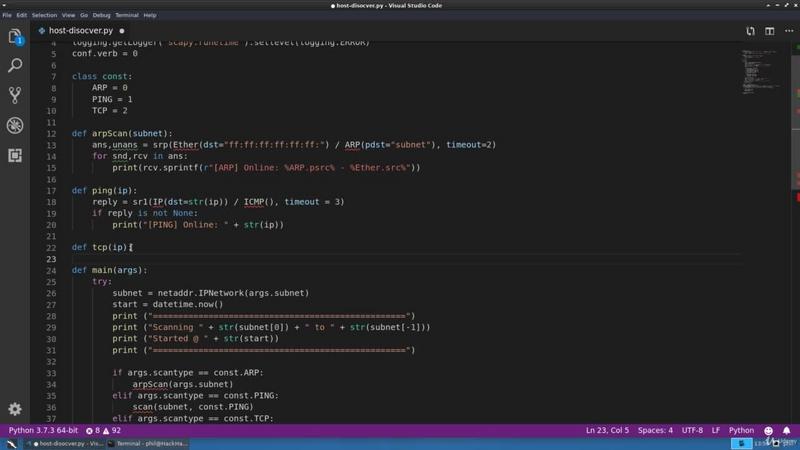Open the Selection menu
The image size is (800, 450).
coord(44,15)
